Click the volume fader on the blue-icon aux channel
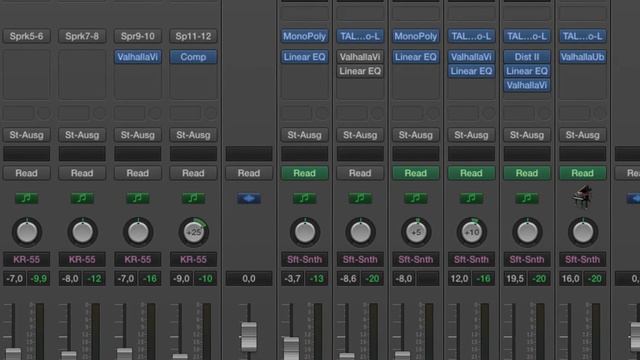Image resolution: width=640 pixels, height=360 pixels. pyautogui.click(x=249, y=337)
